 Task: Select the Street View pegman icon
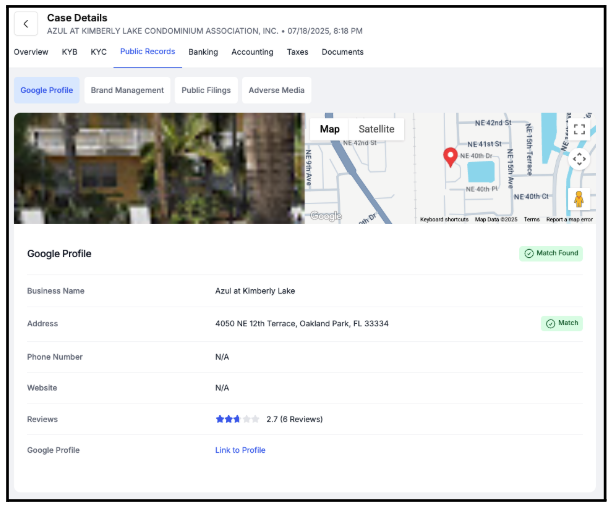tap(579, 199)
